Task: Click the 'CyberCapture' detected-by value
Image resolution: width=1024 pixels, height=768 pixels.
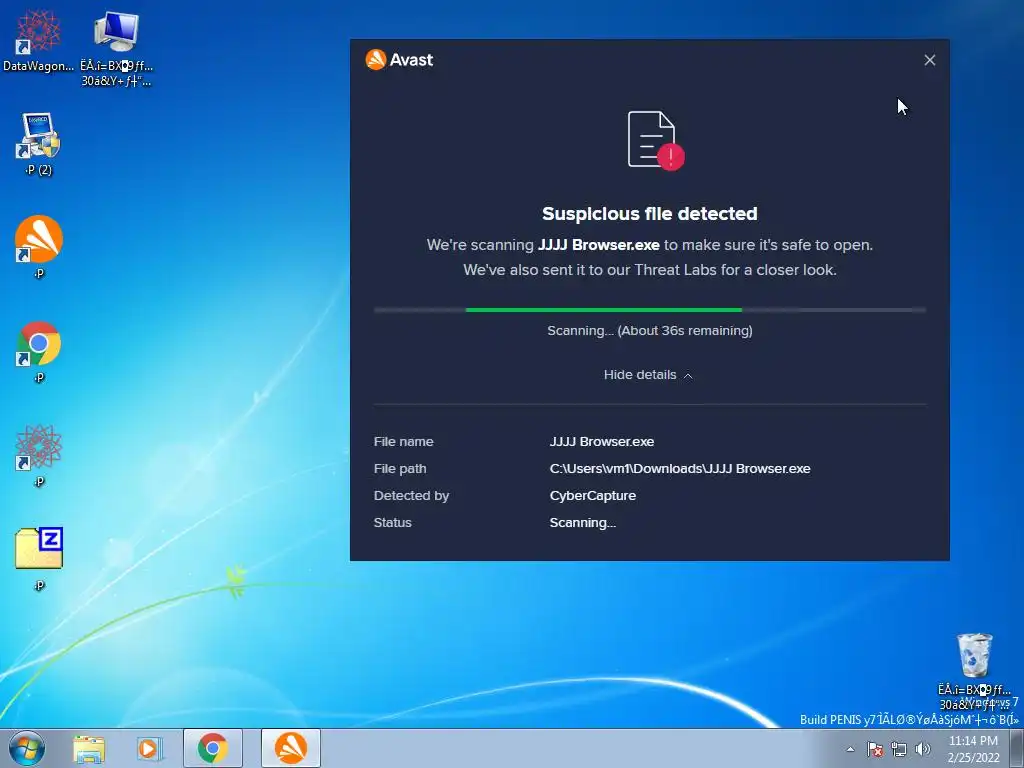Action: click(x=593, y=496)
